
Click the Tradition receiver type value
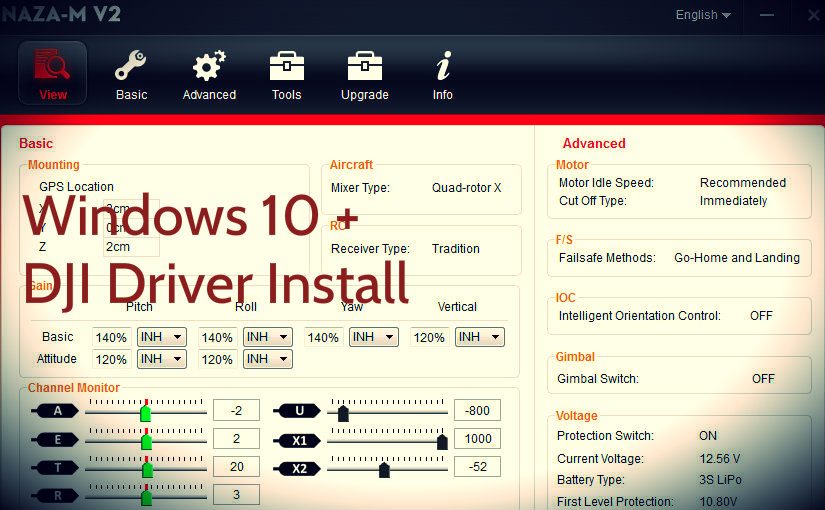coord(456,248)
